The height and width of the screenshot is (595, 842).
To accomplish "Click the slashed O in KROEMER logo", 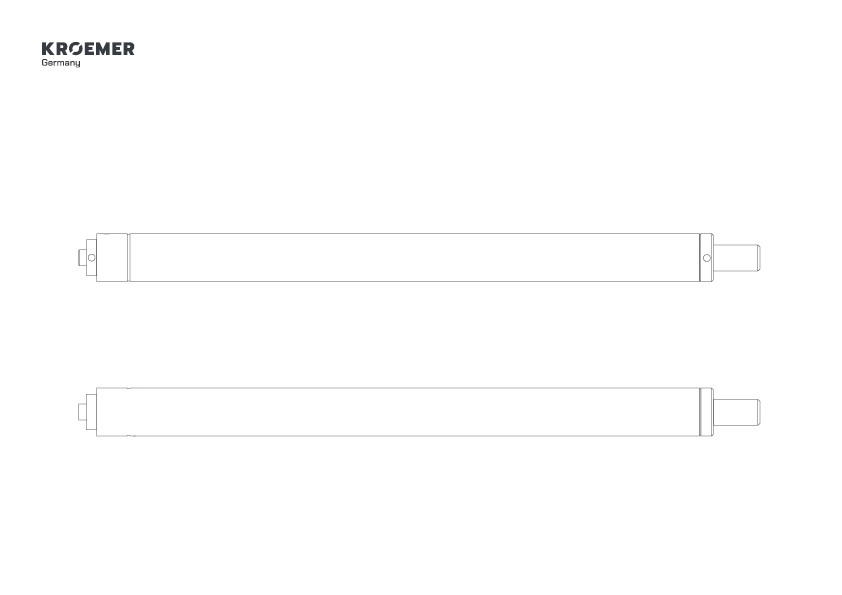I will click(x=77, y=49).
